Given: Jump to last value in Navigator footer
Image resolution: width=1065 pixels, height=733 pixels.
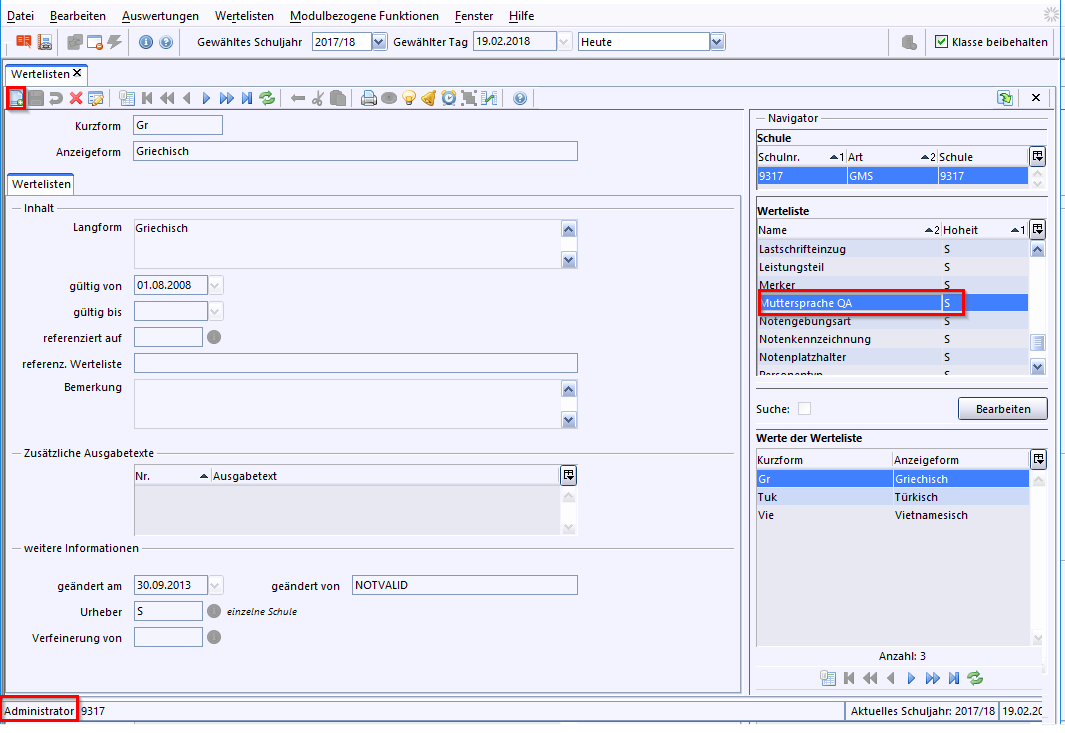Looking at the screenshot, I should tap(954, 678).
